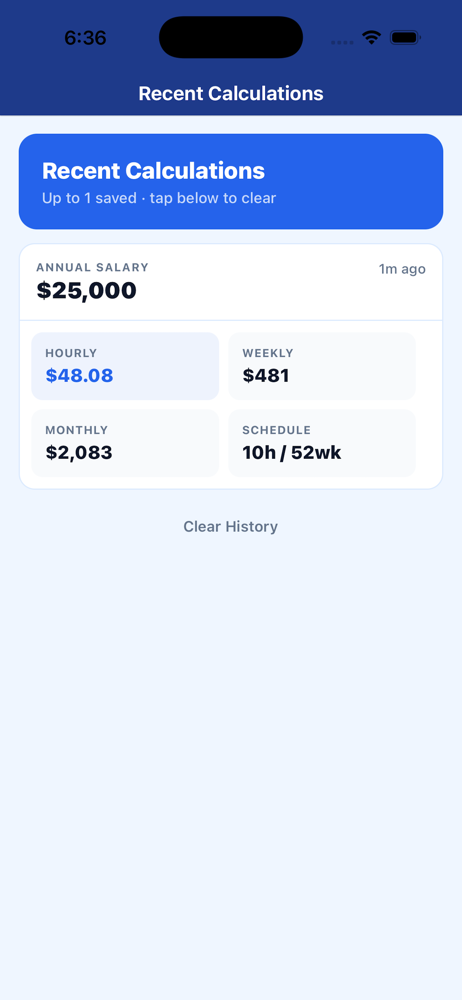The width and height of the screenshot is (462, 1000).
Task: Tap the Recent Calculations navigation title
Action: 231,93
